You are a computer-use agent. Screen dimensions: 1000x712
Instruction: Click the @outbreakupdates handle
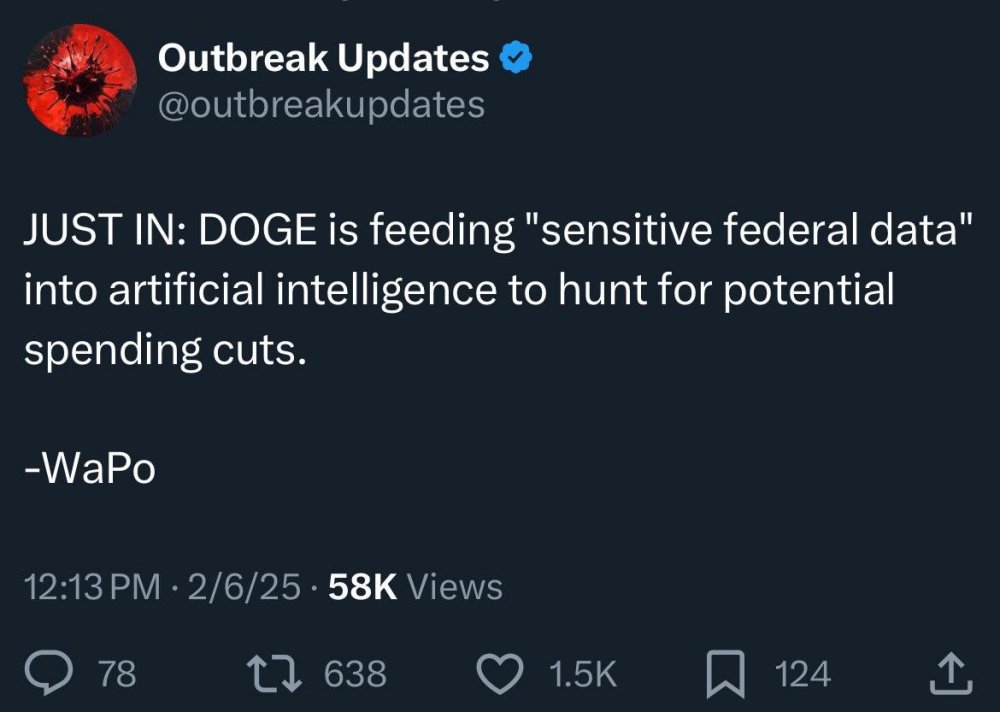[320, 102]
